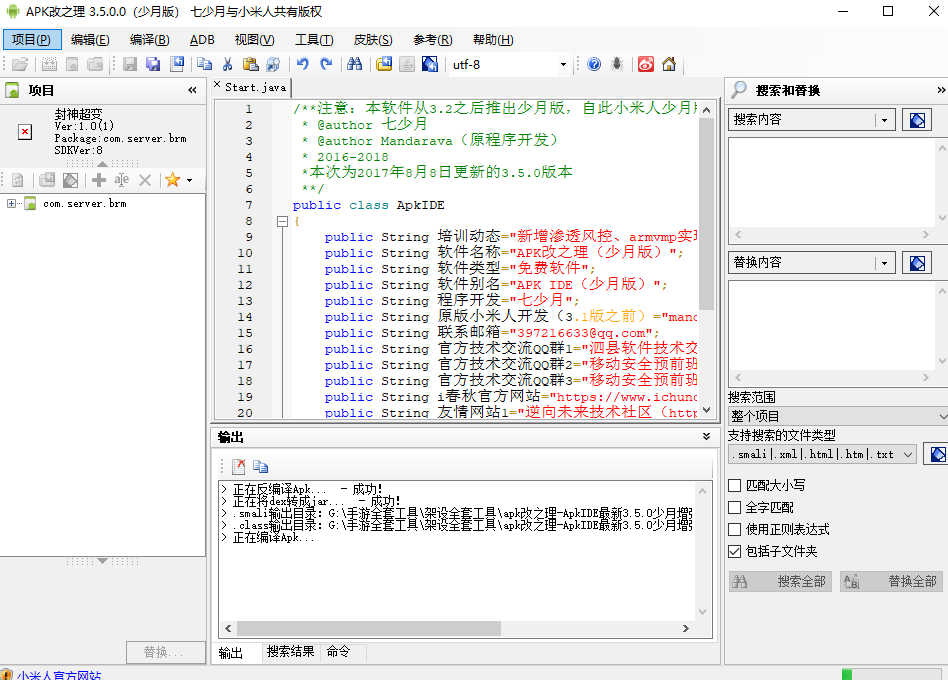The width and height of the screenshot is (948, 680).
Task: Collapse the 搜索和替换 panel with double chevron
Action: 941,90
